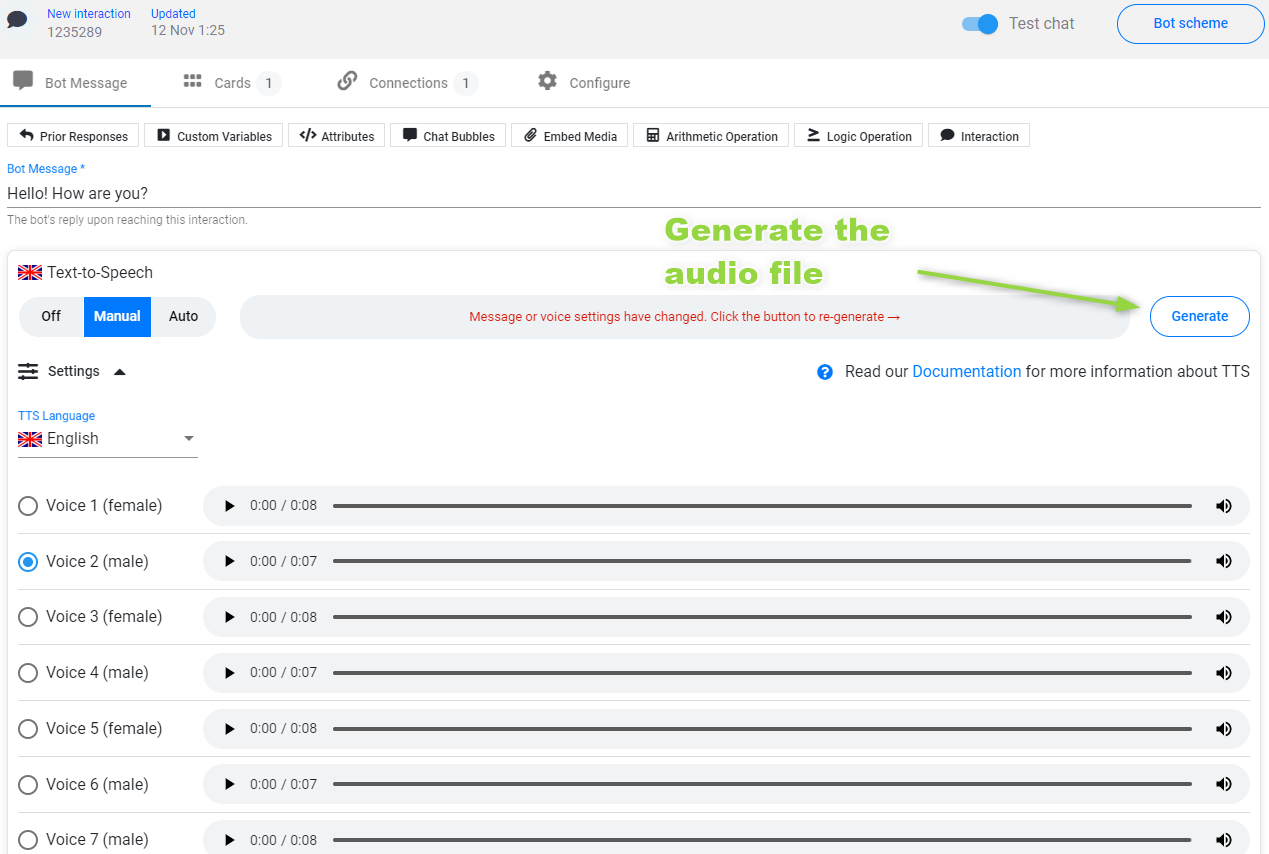This screenshot has width=1269, height=854.
Task: Select the Voice 7 (female) radio button
Action: click(x=28, y=840)
